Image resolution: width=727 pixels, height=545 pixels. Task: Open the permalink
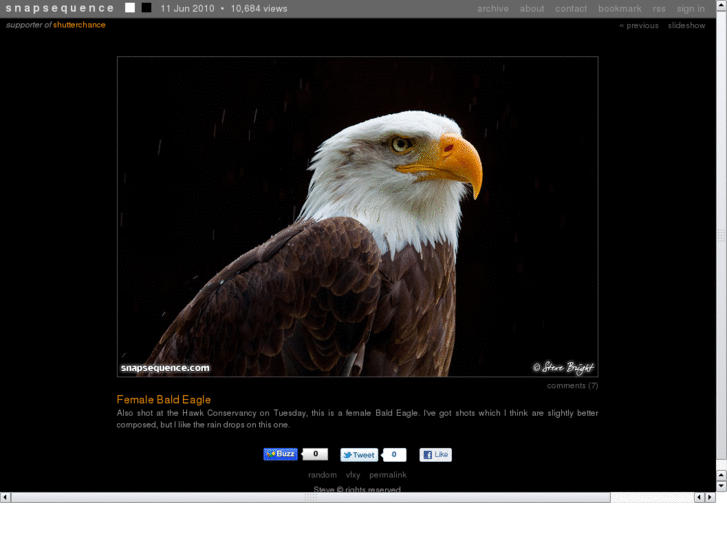coord(388,475)
